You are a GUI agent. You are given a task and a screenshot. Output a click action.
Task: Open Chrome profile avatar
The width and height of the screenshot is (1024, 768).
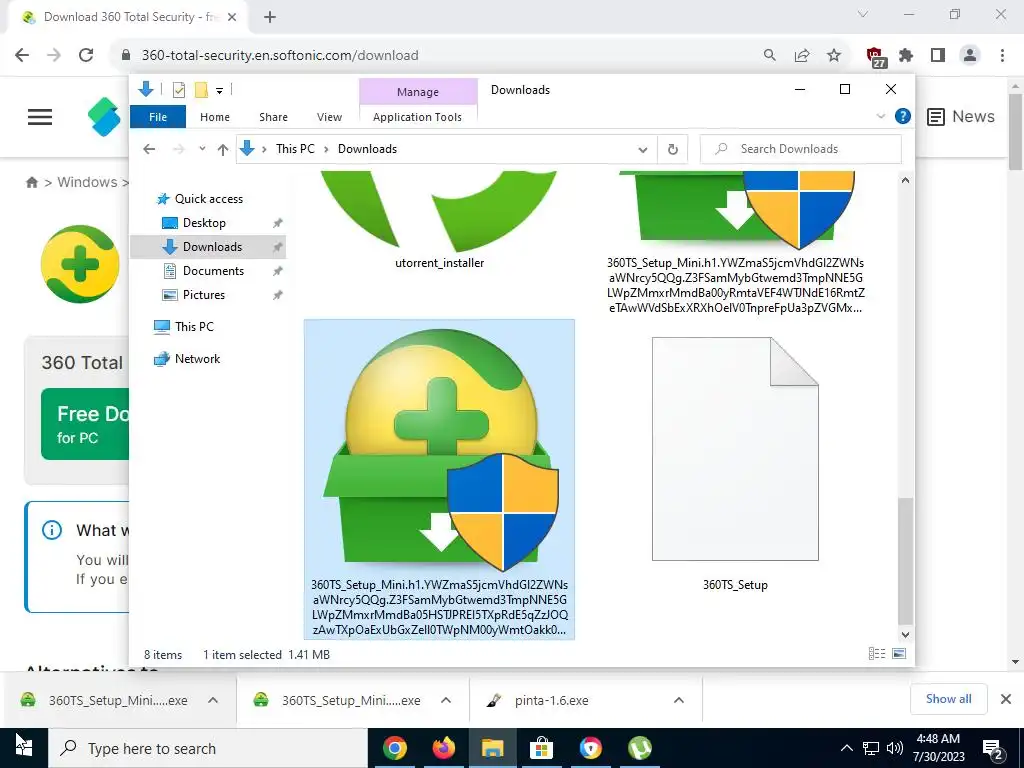pyautogui.click(x=970, y=56)
